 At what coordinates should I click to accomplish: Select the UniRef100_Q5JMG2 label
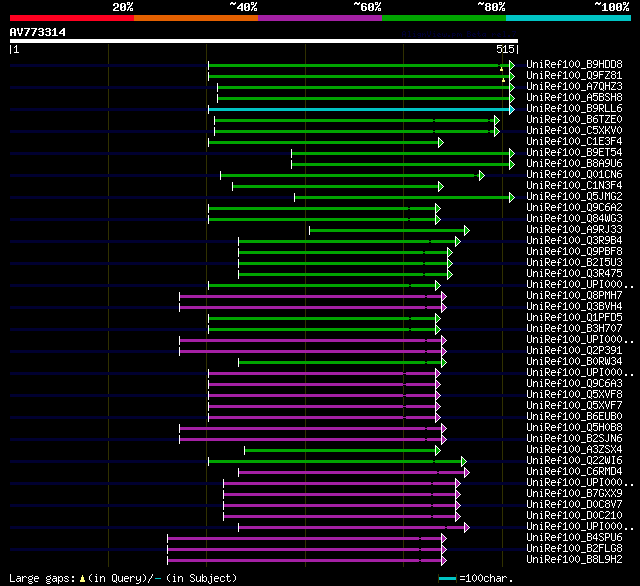[x=574, y=196]
